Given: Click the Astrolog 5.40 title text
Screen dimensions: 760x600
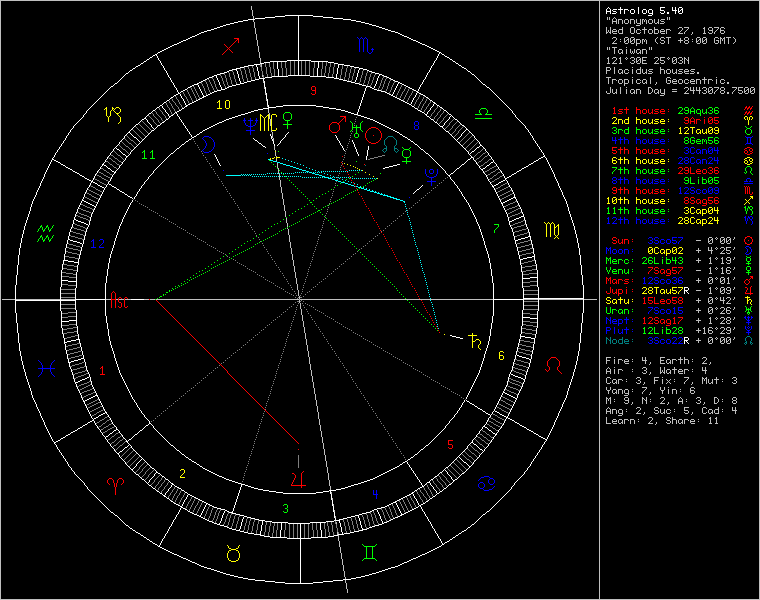Looking at the screenshot, I should pyautogui.click(x=641, y=11).
